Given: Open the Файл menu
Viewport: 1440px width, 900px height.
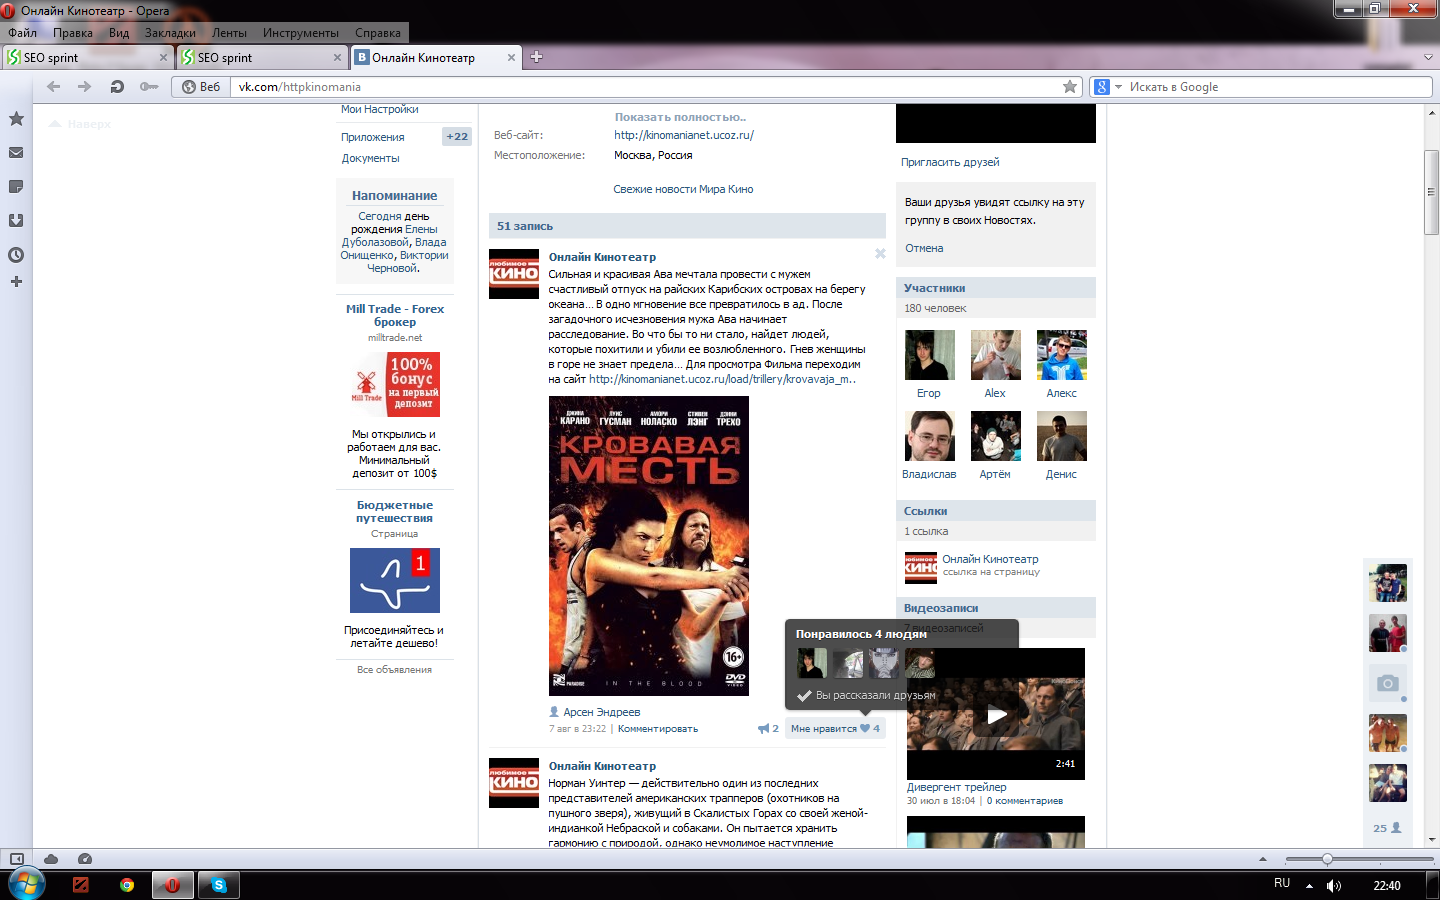Looking at the screenshot, I should pos(22,33).
